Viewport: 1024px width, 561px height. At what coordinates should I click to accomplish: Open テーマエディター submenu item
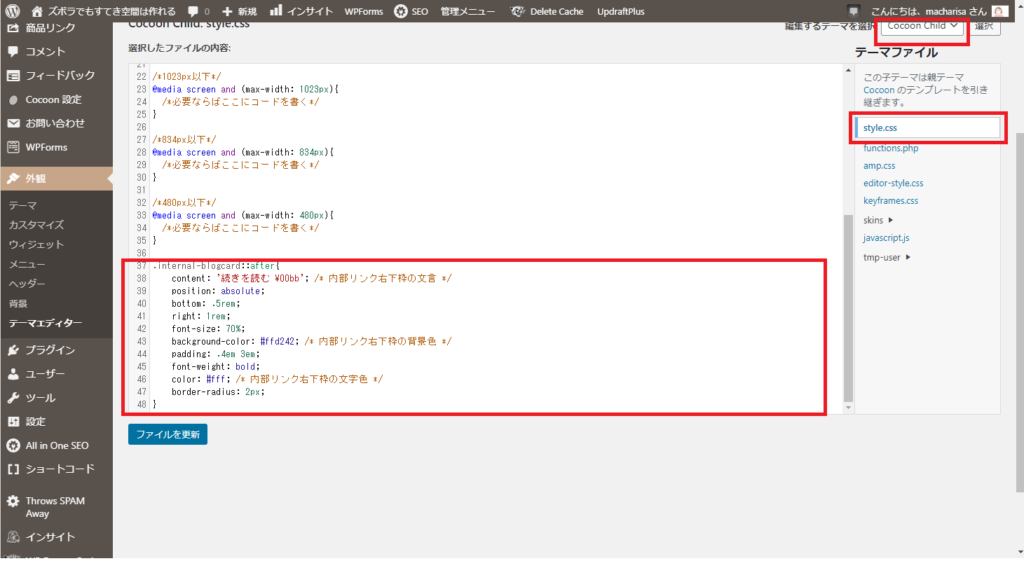45,323
